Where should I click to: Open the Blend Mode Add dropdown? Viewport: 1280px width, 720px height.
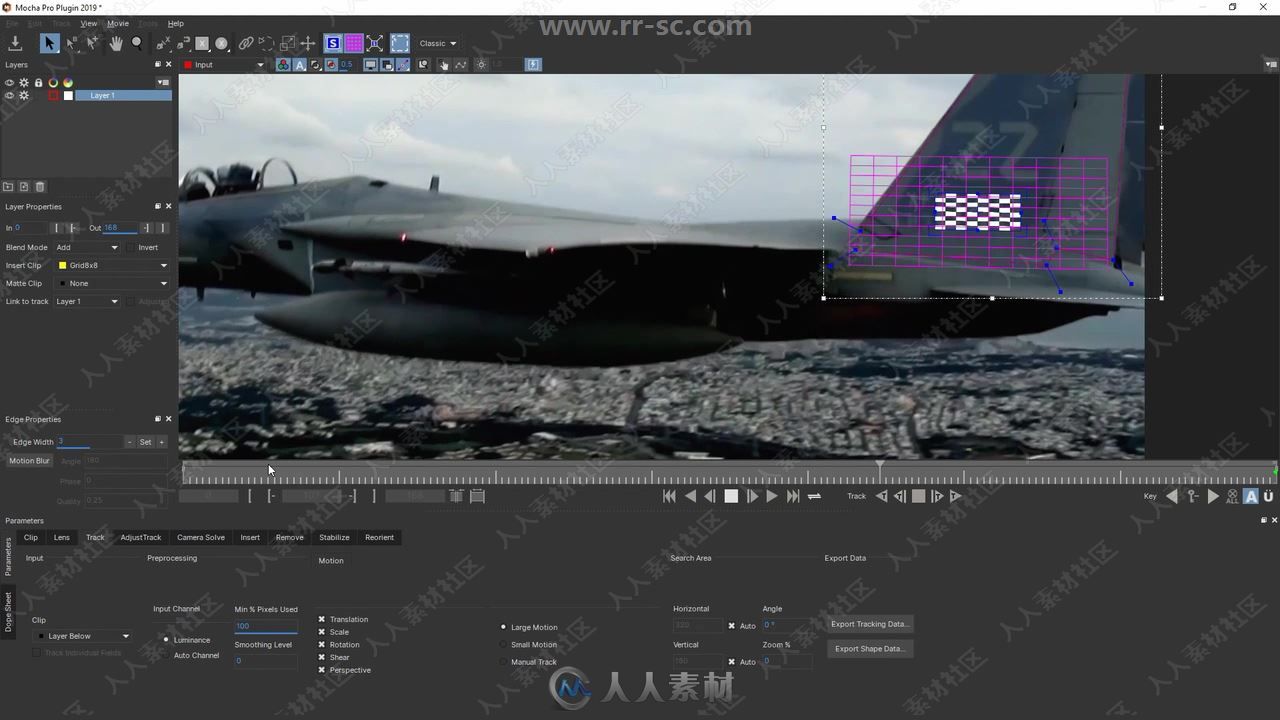[87, 247]
